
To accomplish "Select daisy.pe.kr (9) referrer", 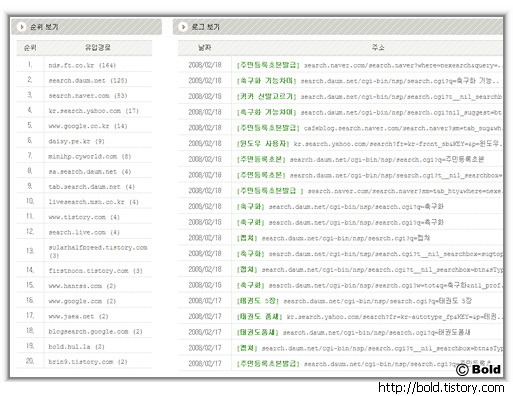I will (76, 141).
